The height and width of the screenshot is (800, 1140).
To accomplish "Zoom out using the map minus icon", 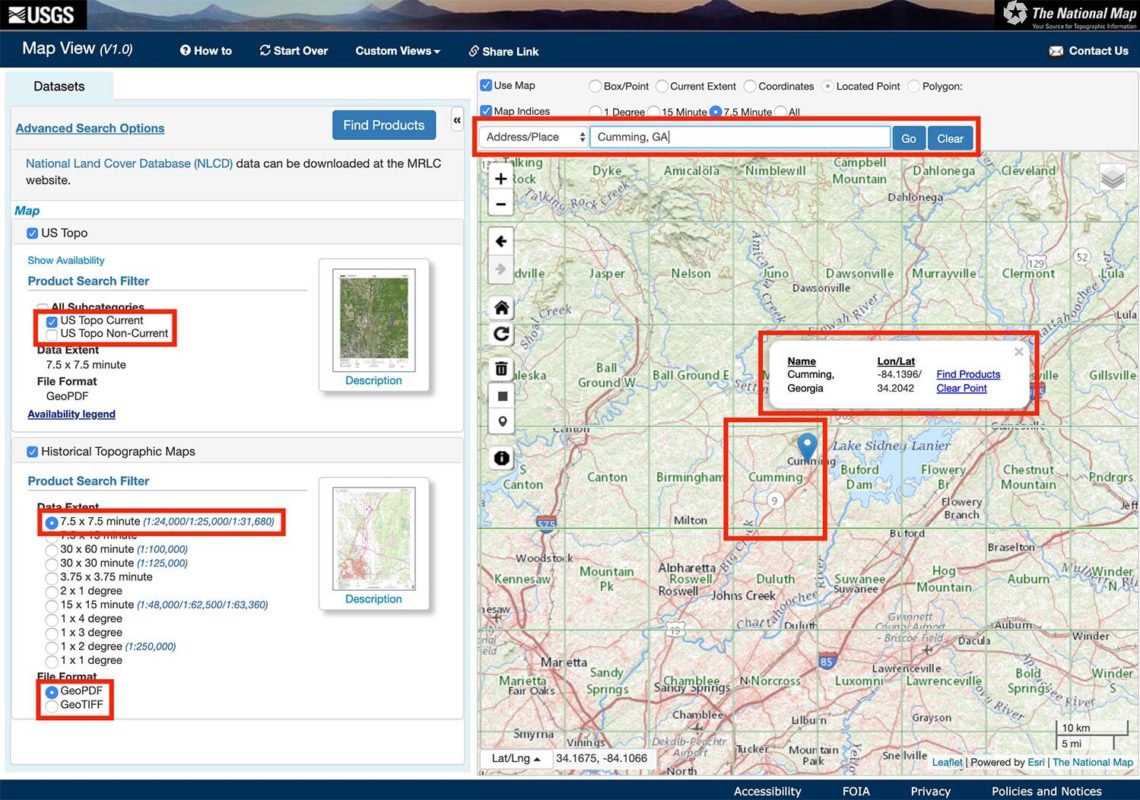I will pyautogui.click(x=501, y=203).
